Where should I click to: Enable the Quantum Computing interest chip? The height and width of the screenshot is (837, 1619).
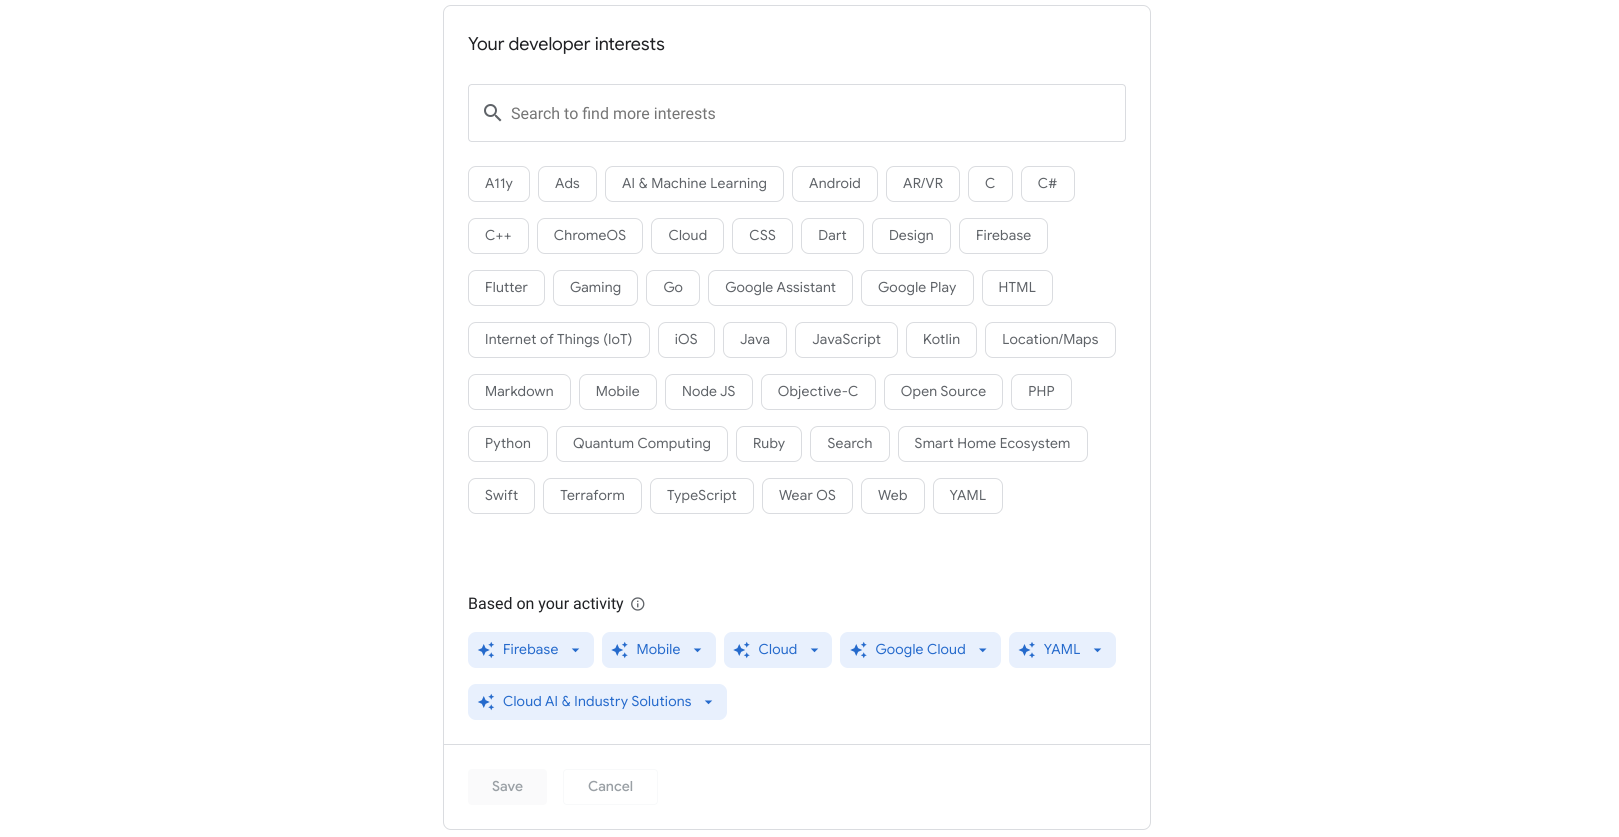(641, 444)
